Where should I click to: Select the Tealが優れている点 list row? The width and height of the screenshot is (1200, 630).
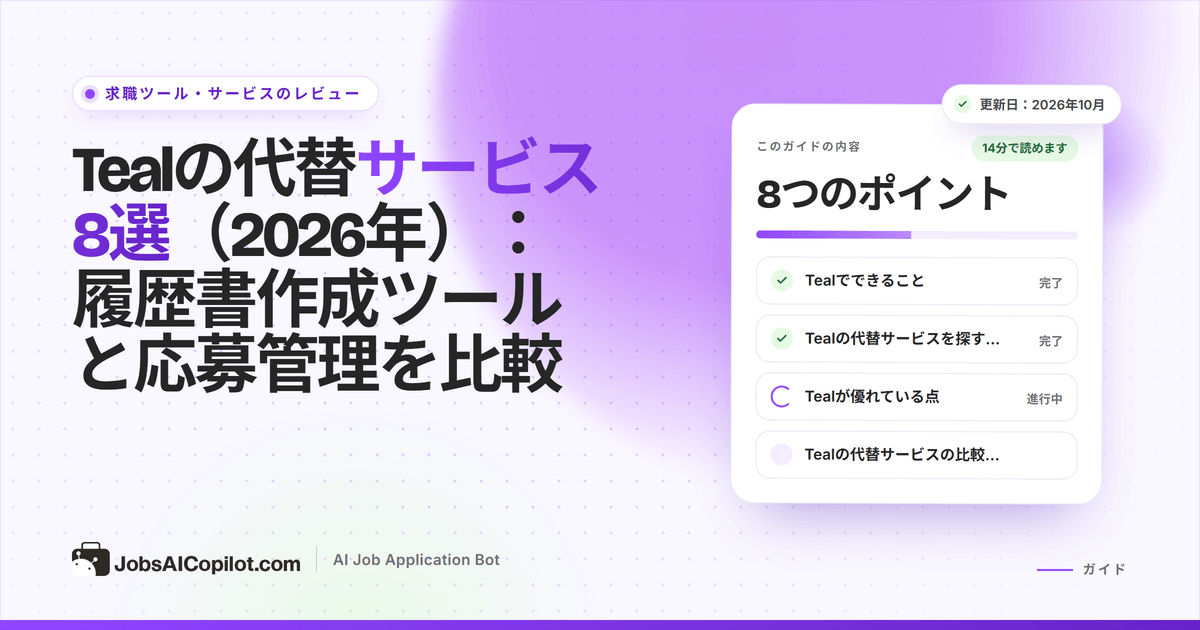point(916,397)
